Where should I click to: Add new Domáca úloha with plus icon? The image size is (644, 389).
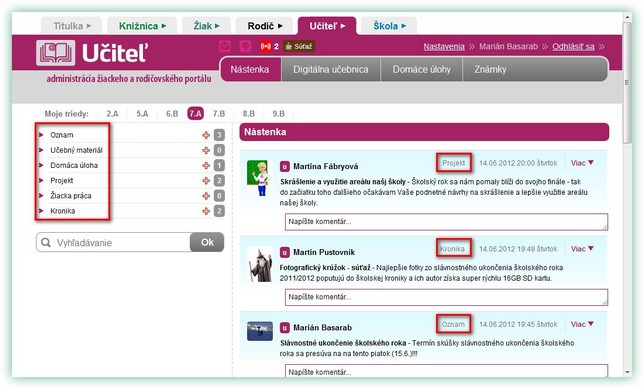[x=206, y=166]
